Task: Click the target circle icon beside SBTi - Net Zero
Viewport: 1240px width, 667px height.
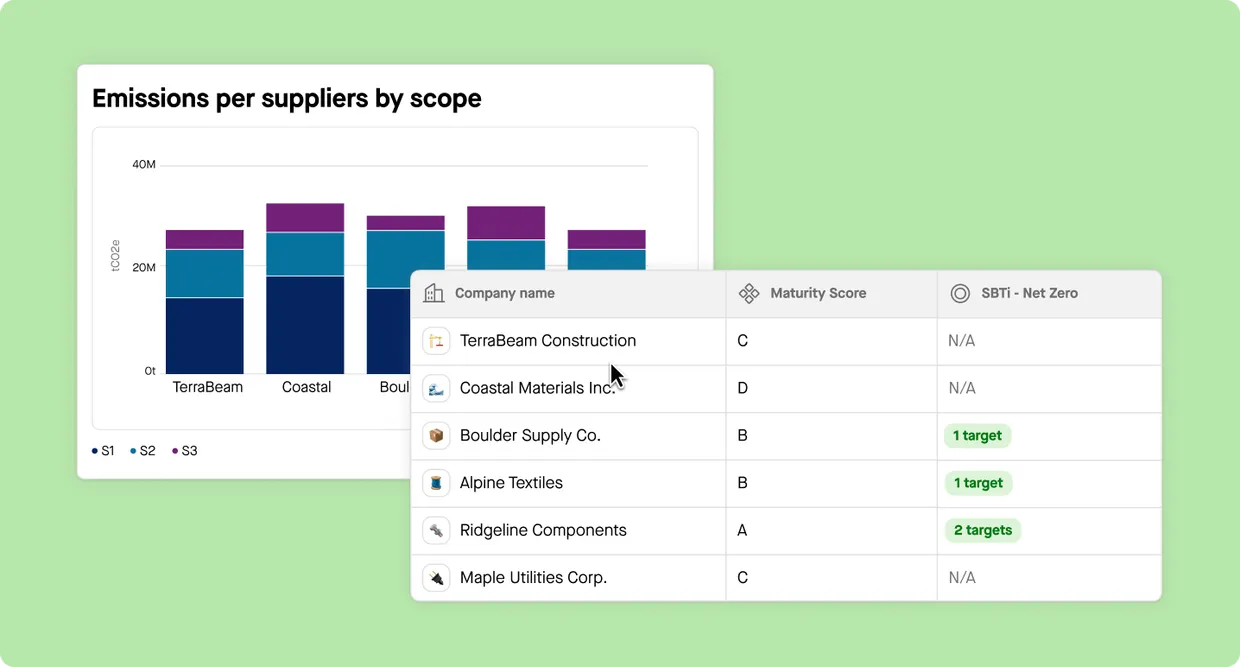Action: tap(959, 293)
